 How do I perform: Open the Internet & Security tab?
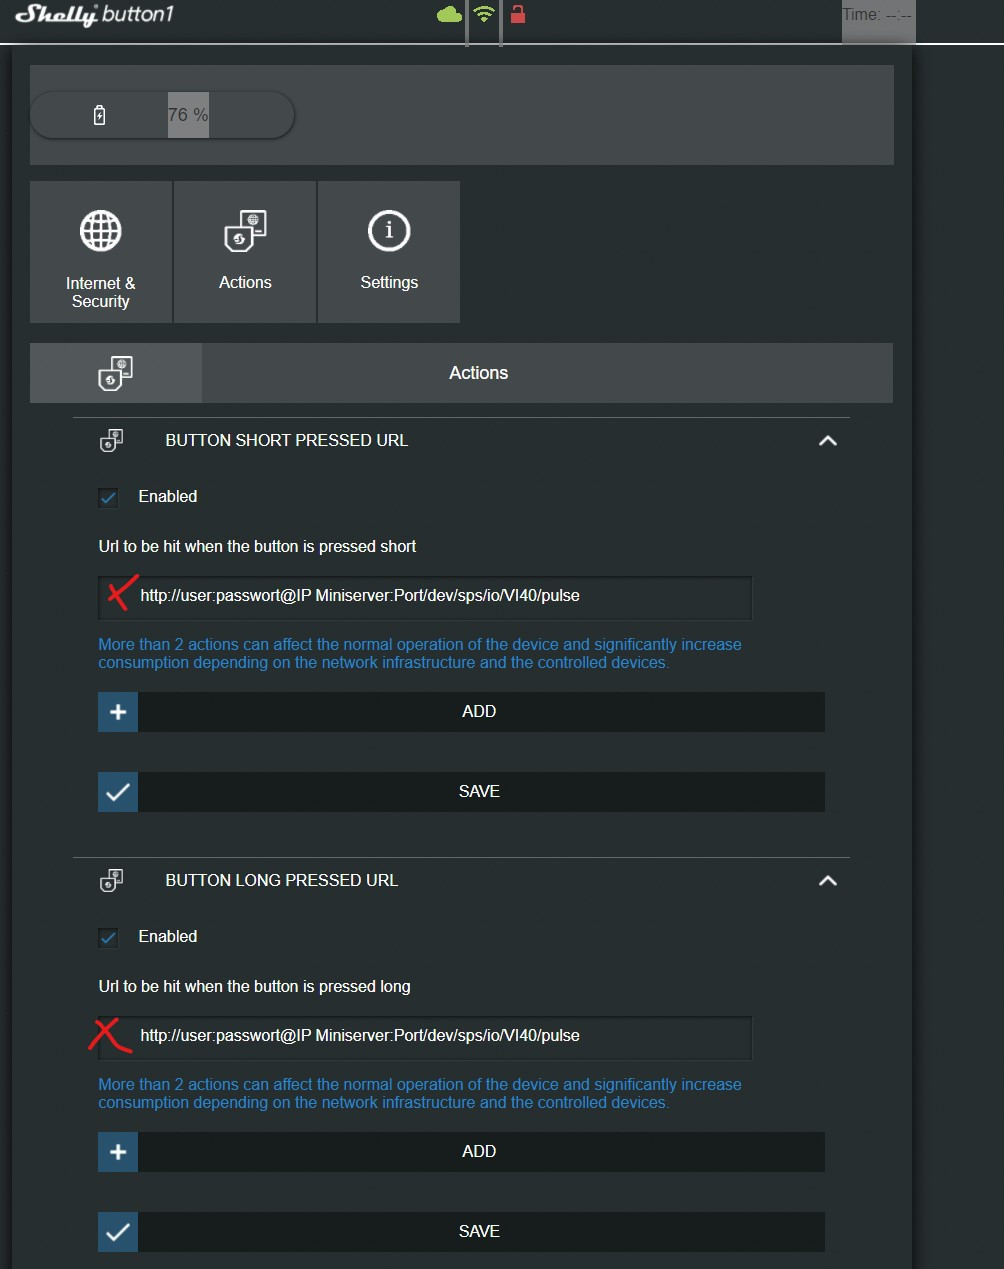101,252
